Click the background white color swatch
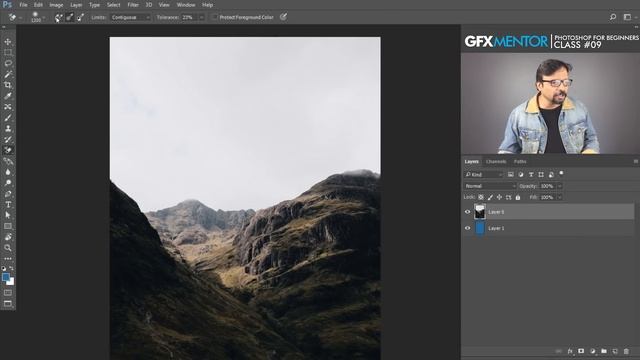 pyautogui.click(x=11, y=282)
